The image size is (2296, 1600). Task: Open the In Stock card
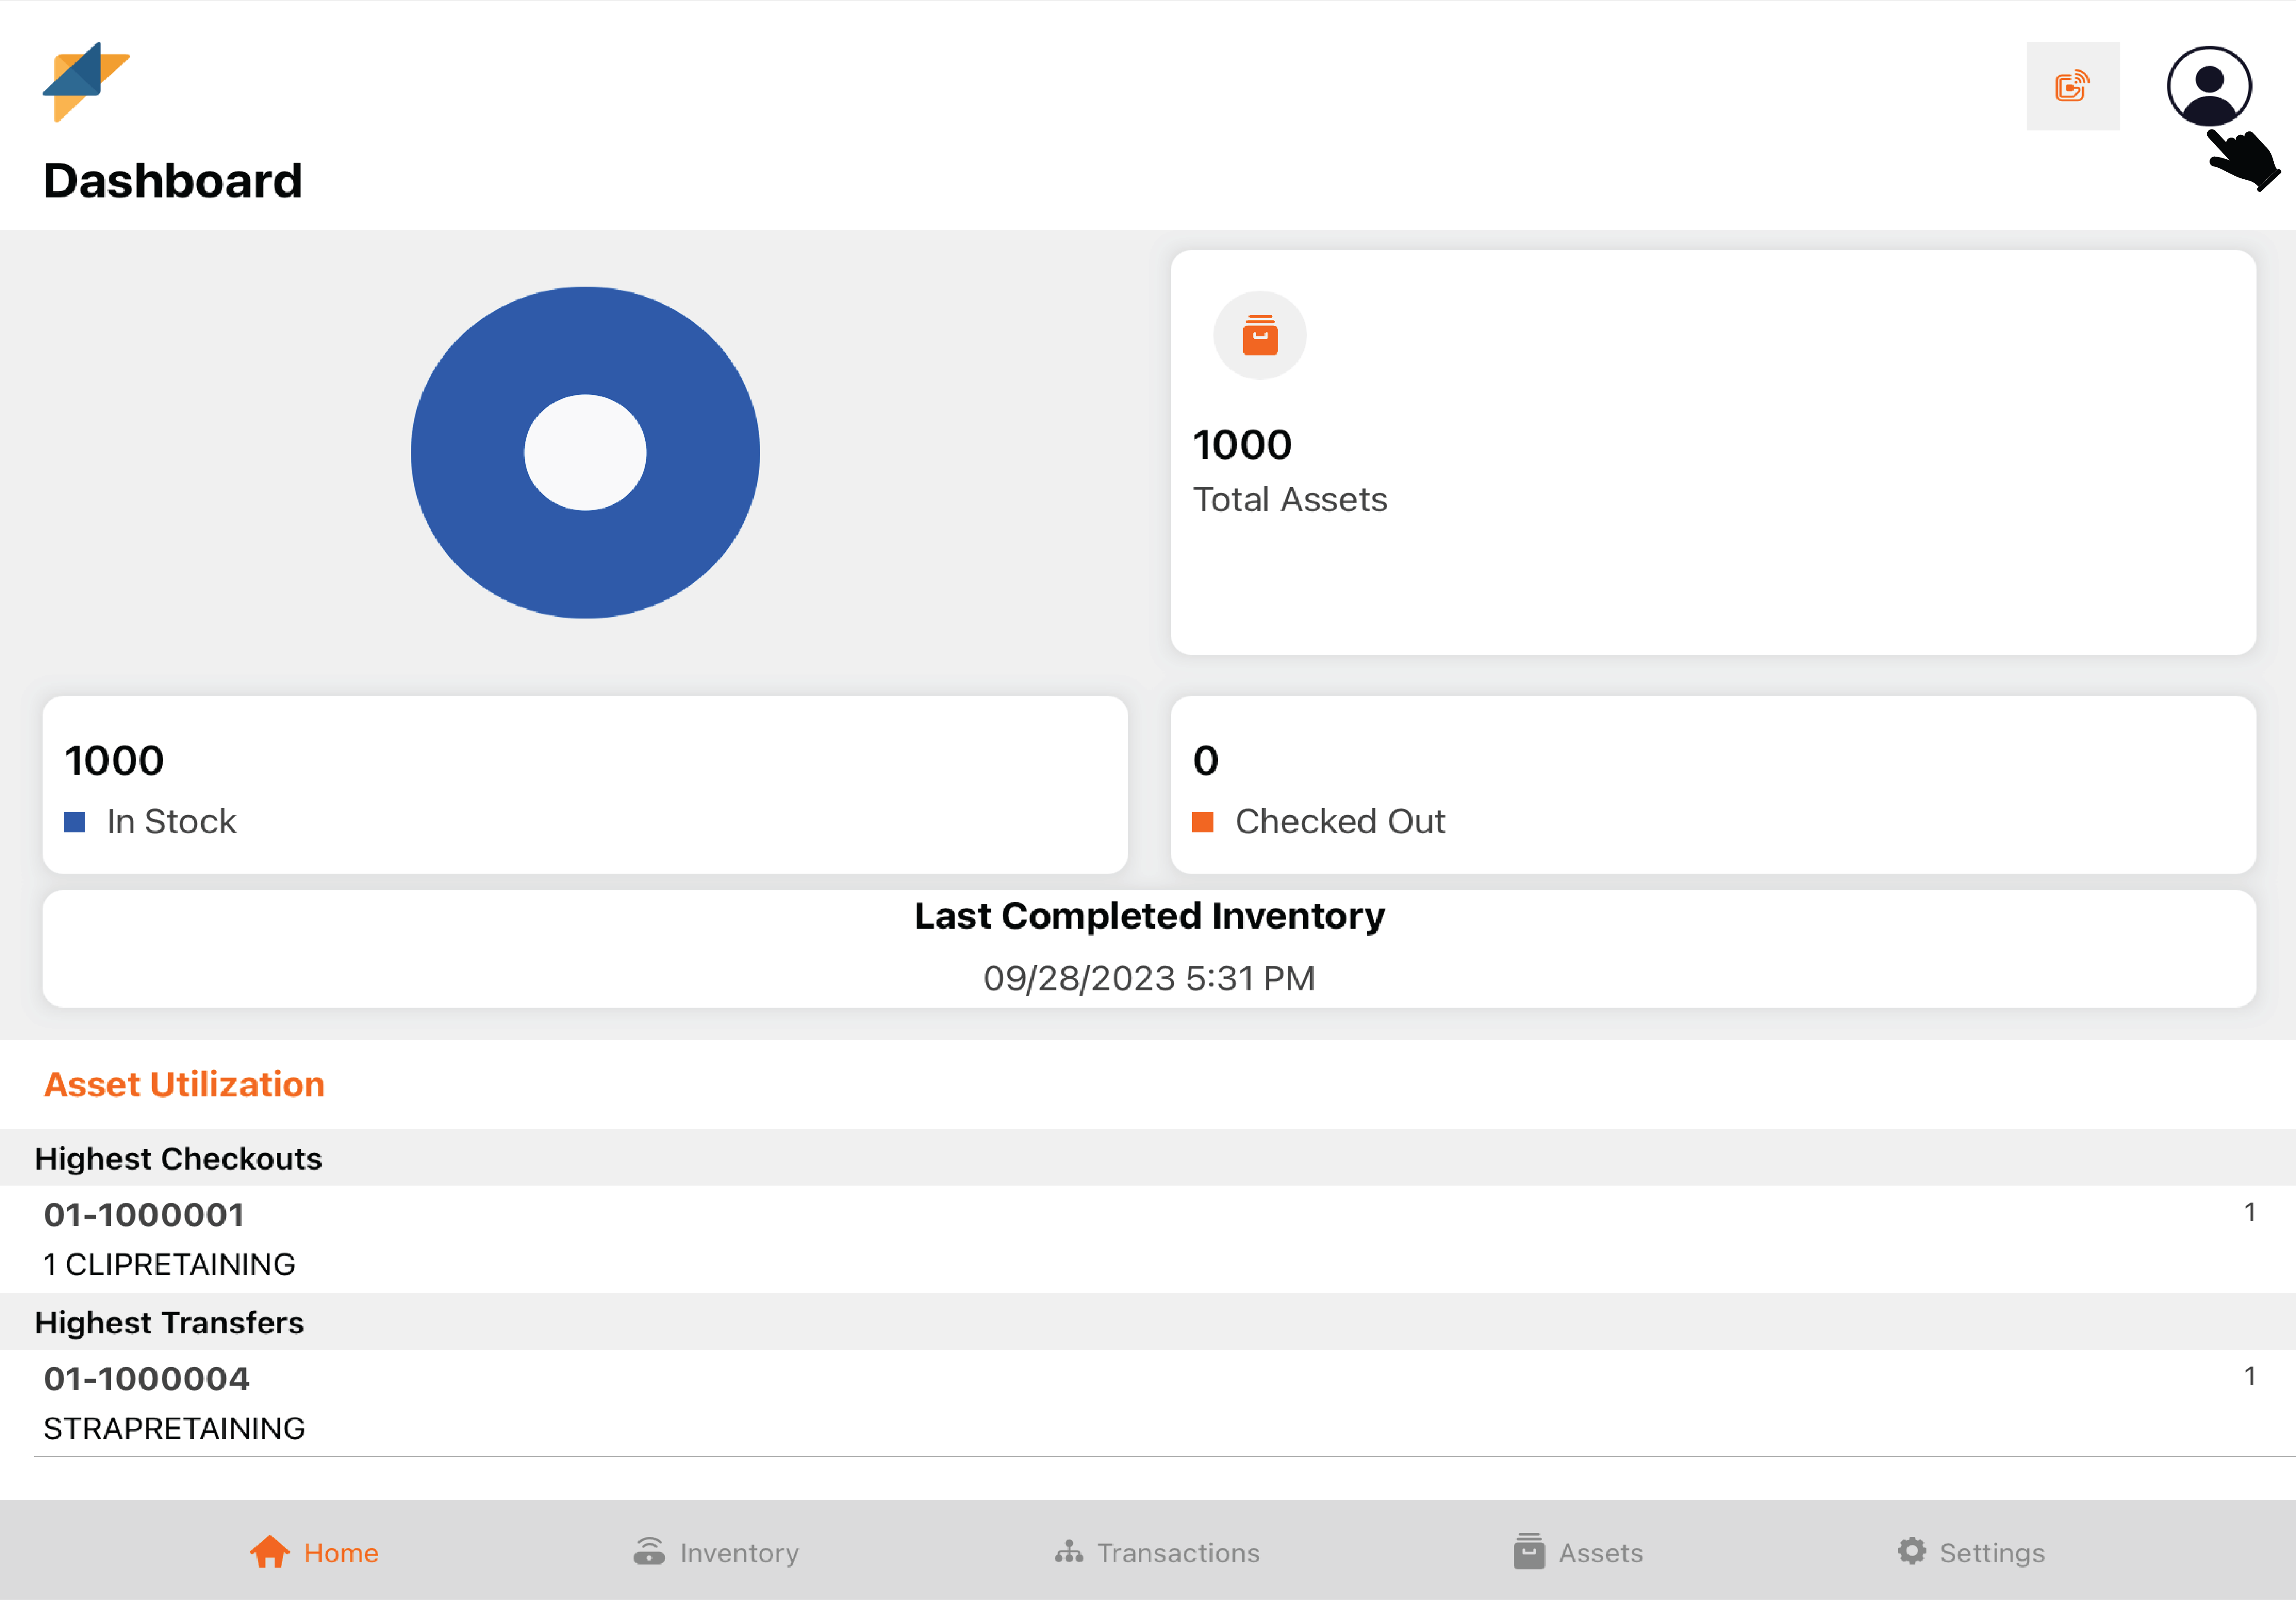585,785
